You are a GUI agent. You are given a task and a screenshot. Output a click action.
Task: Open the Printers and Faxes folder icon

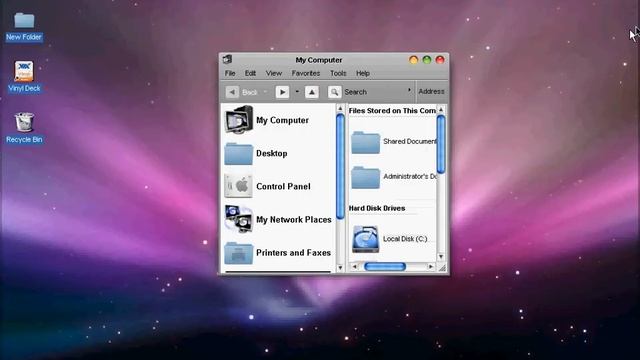pos(238,253)
